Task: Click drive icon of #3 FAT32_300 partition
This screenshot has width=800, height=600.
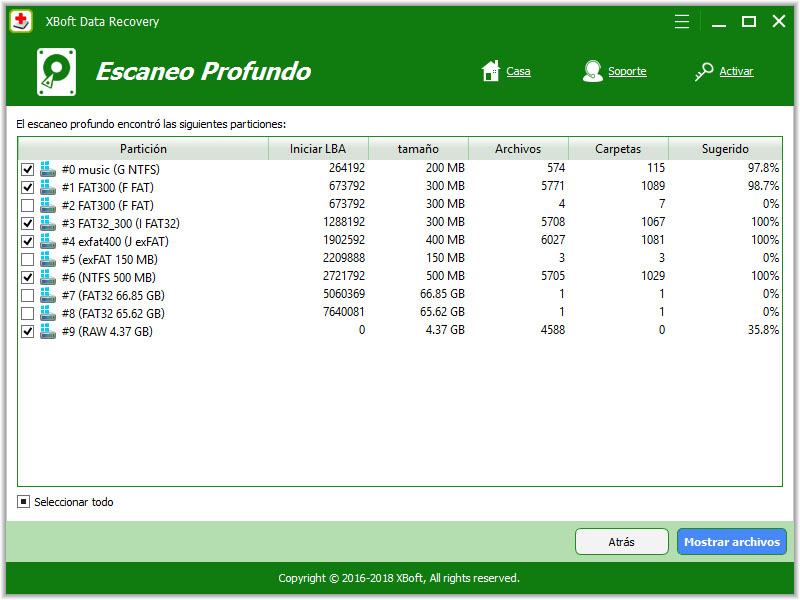Action: [x=47, y=223]
